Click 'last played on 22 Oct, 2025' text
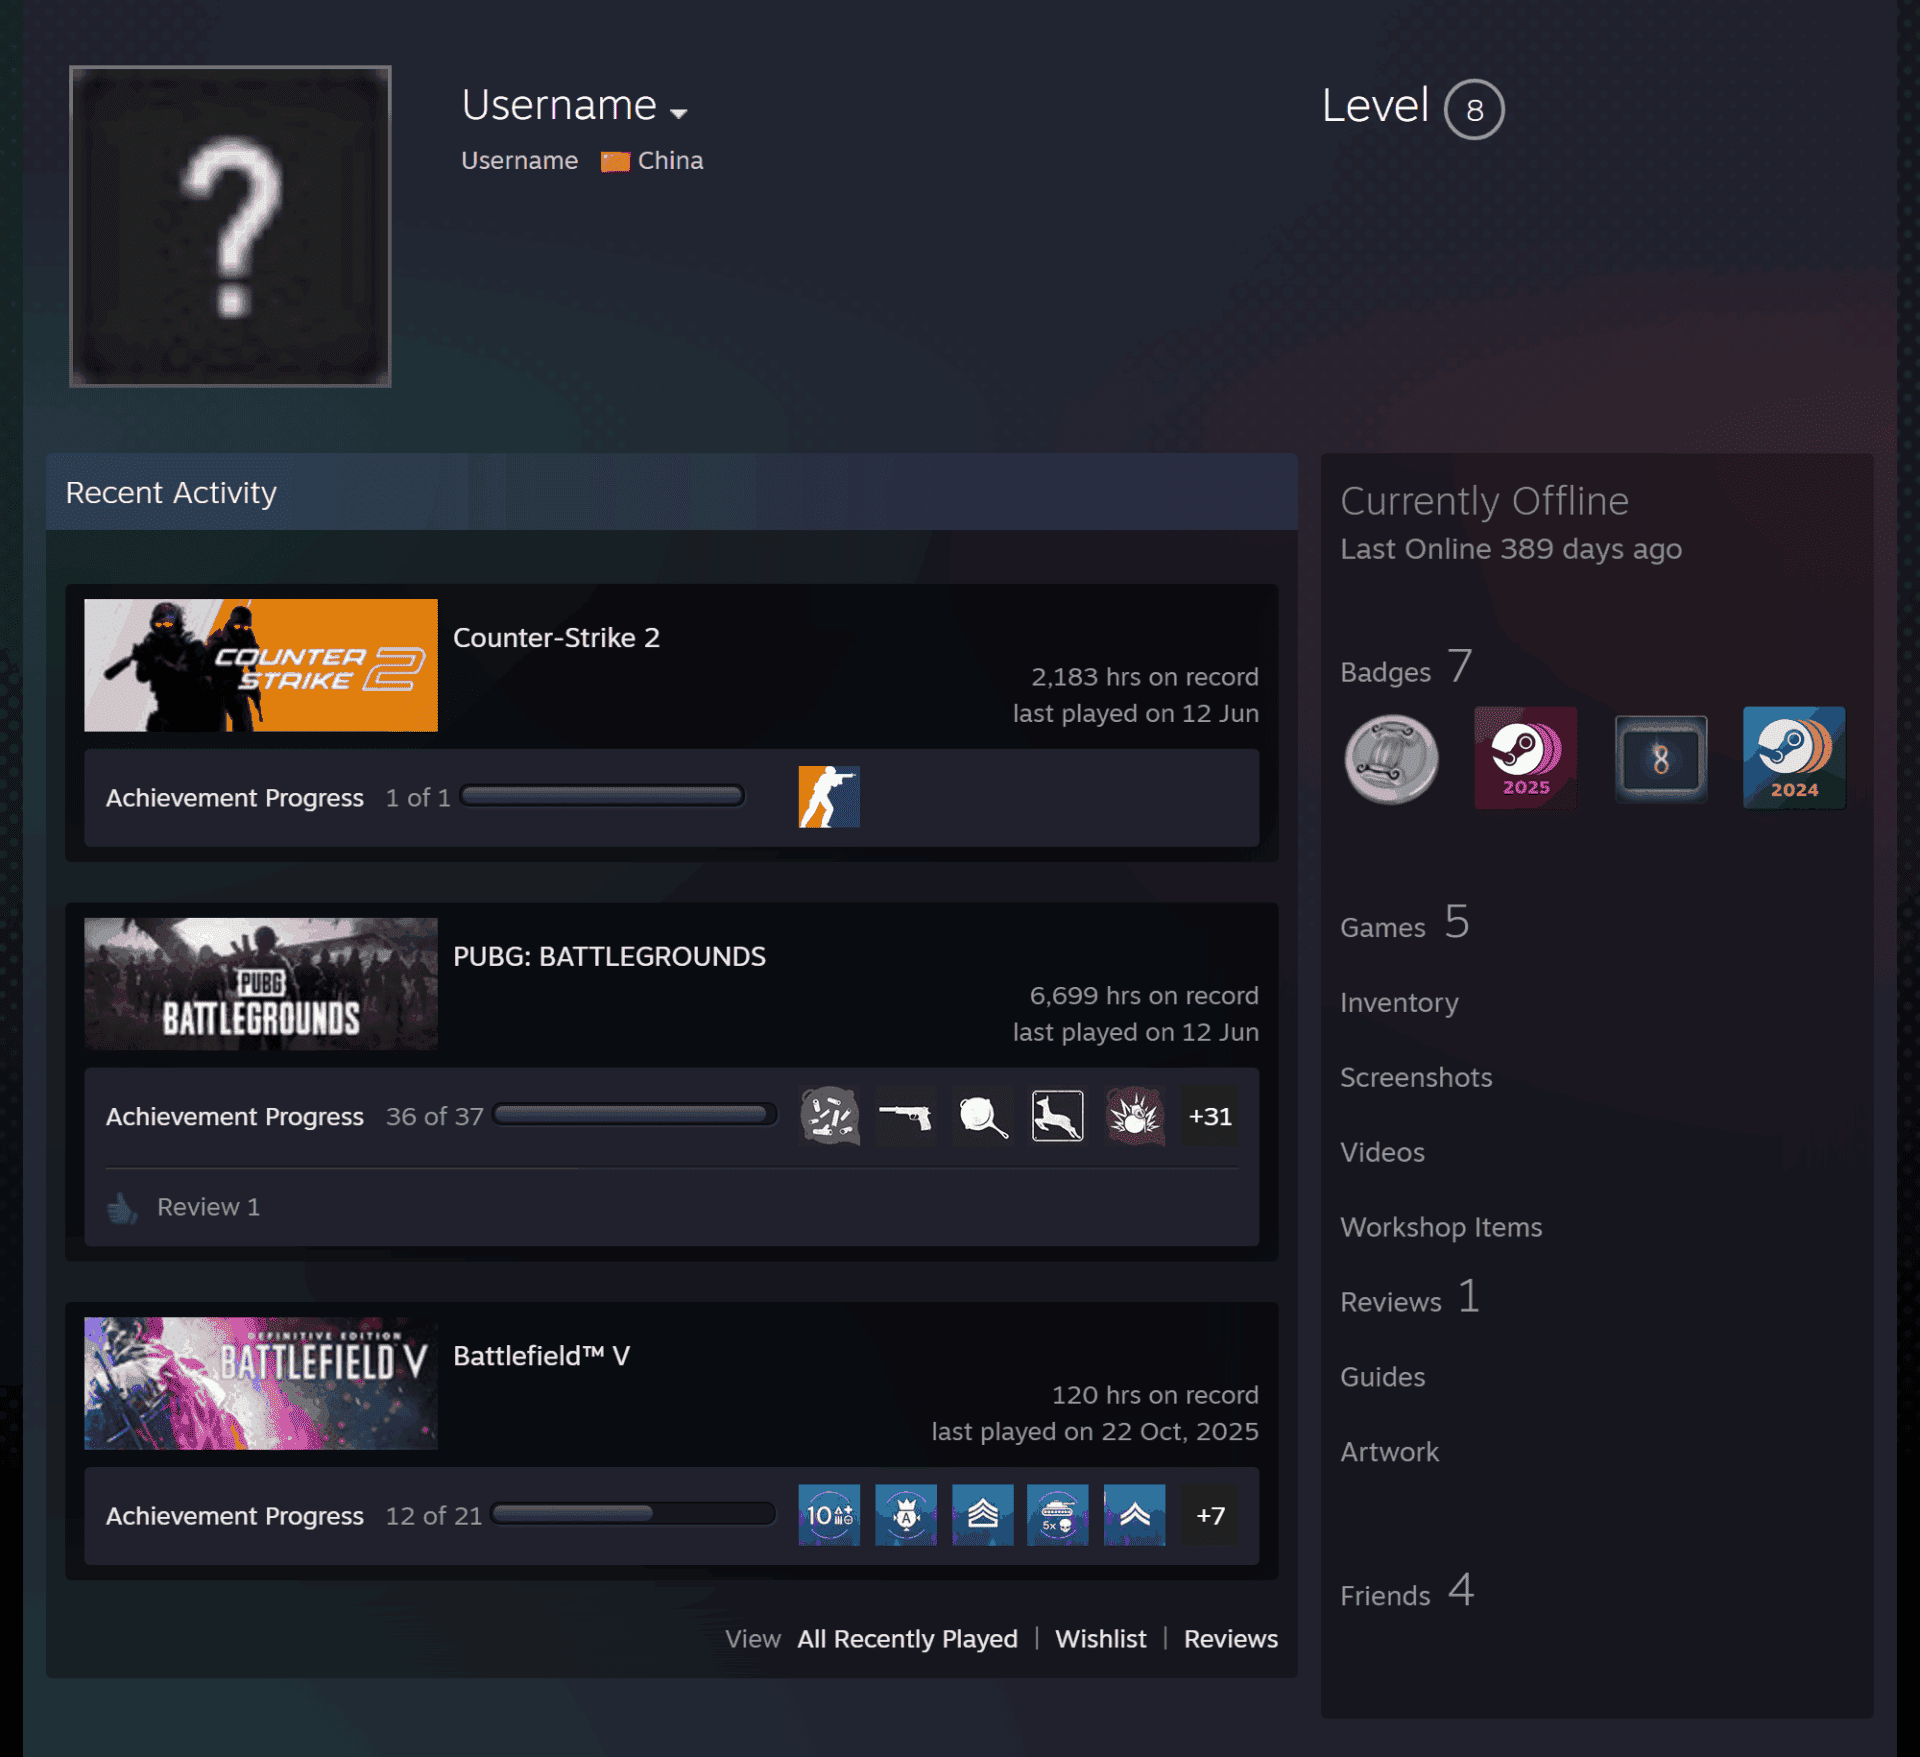The height and width of the screenshot is (1757, 1920). 1095,1432
